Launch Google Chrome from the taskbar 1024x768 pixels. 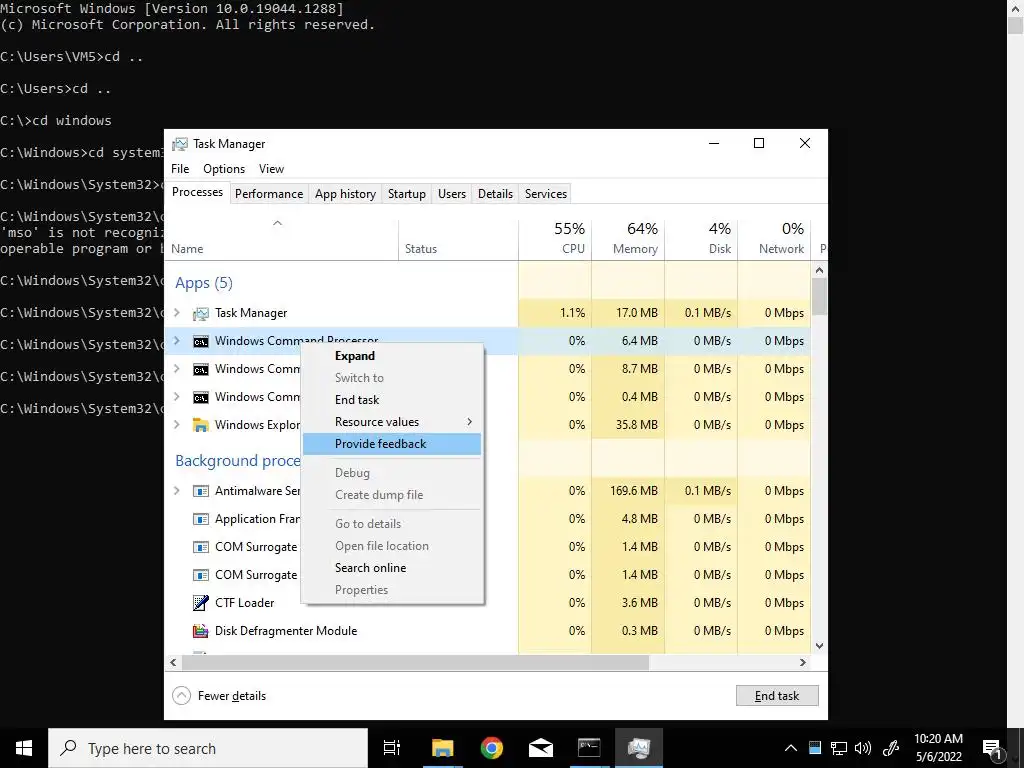click(x=492, y=748)
